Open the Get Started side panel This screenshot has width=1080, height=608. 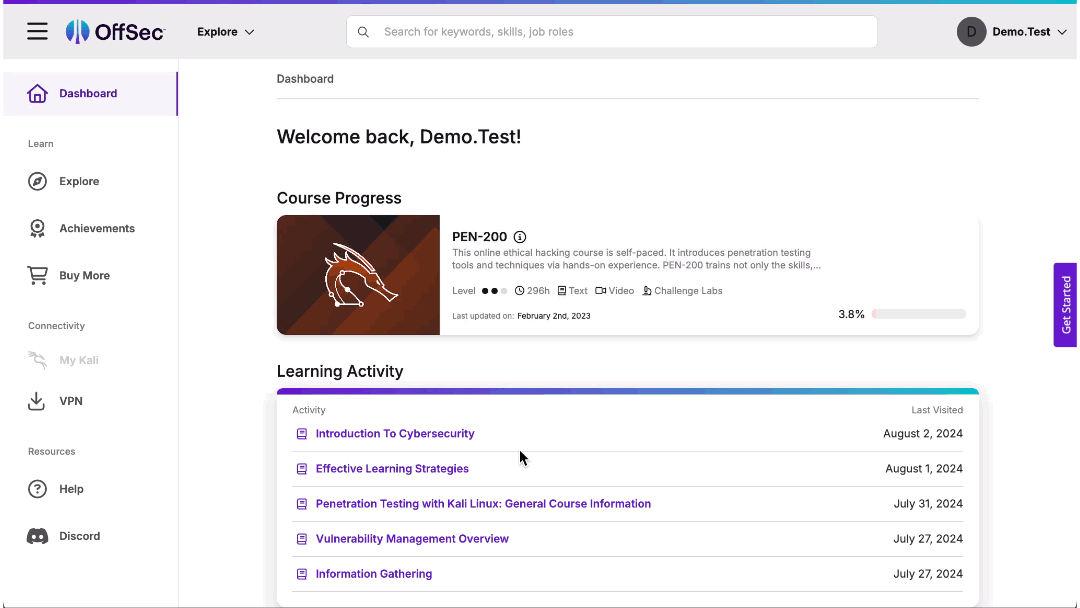pos(1064,305)
